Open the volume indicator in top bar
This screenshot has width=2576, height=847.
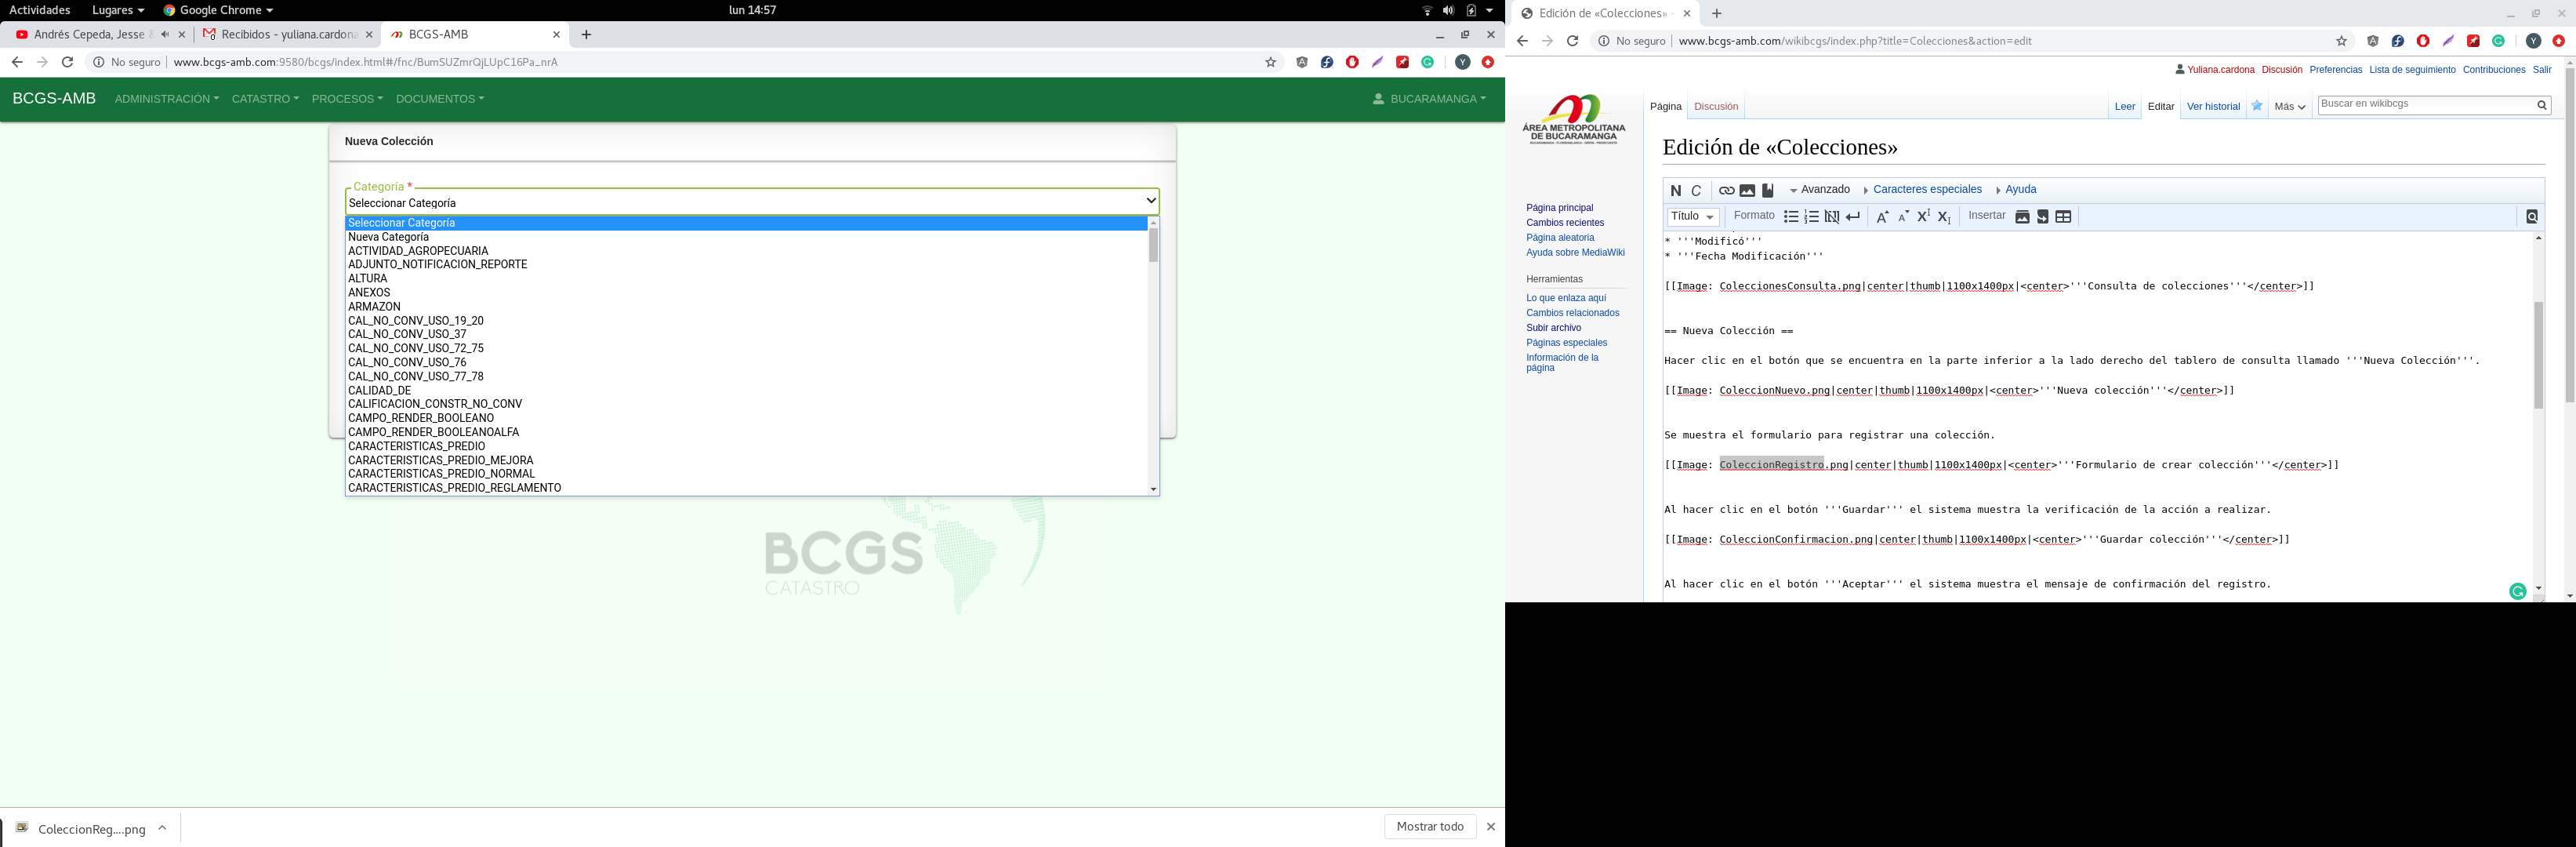tap(1448, 10)
